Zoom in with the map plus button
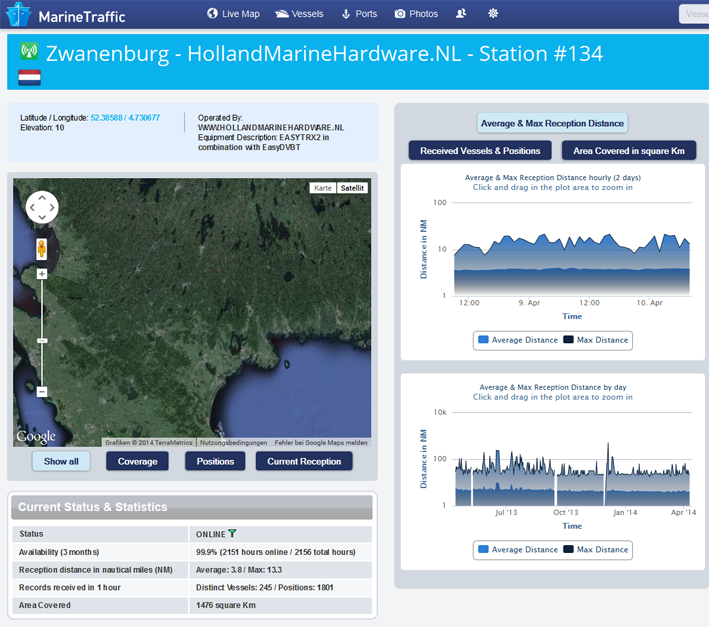Screen dimensions: 709x627 tap(42, 274)
